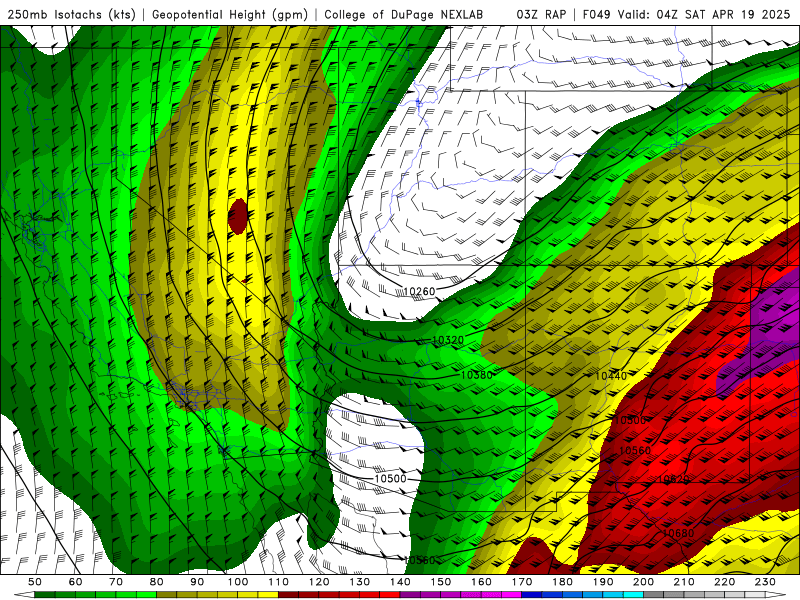Click the 10380 height contour label
This screenshot has width=800, height=600.
[477, 375]
